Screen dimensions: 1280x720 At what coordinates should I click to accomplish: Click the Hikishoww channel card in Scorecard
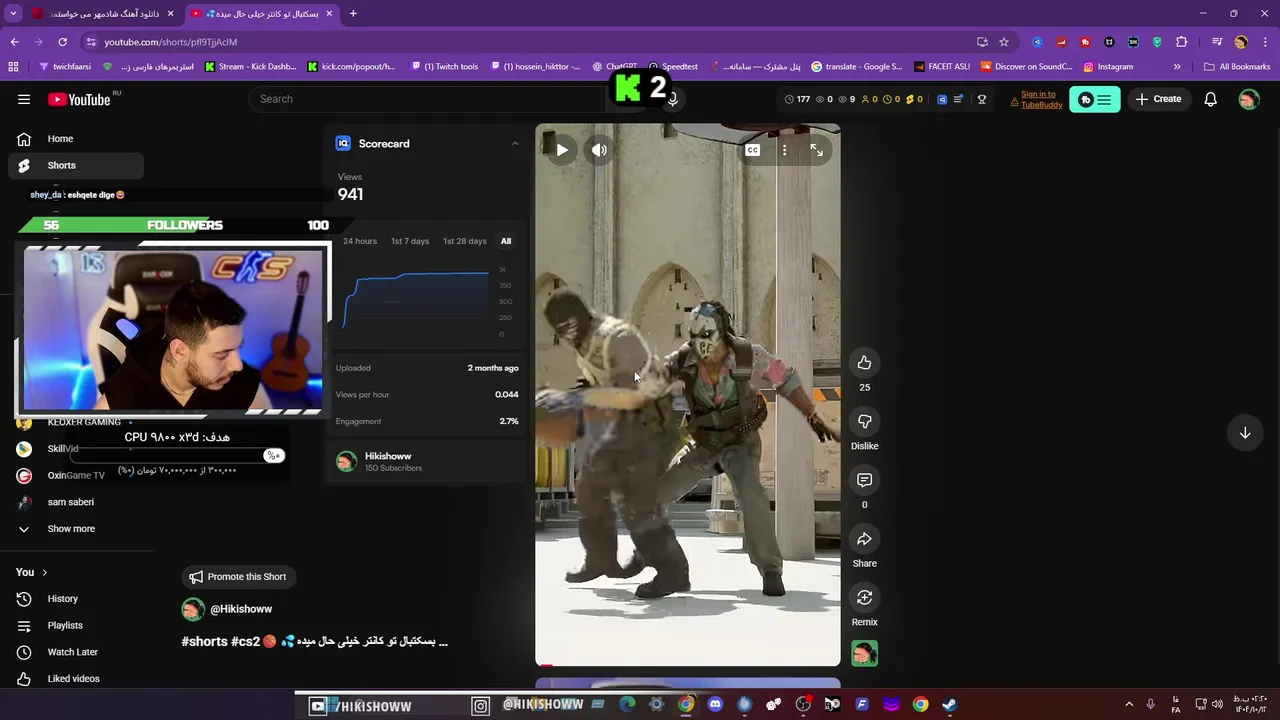(x=426, y=461)
